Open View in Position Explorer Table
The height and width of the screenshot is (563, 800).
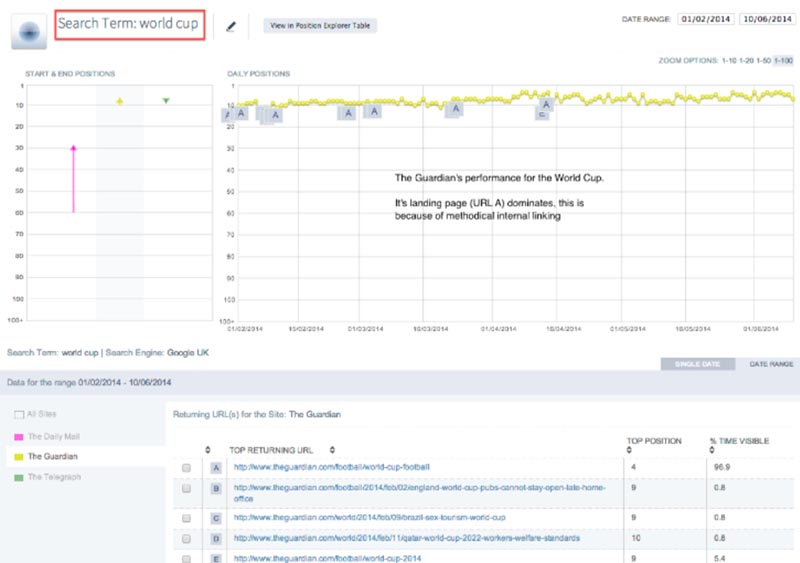pyautogui.click(x=320, y=26)
